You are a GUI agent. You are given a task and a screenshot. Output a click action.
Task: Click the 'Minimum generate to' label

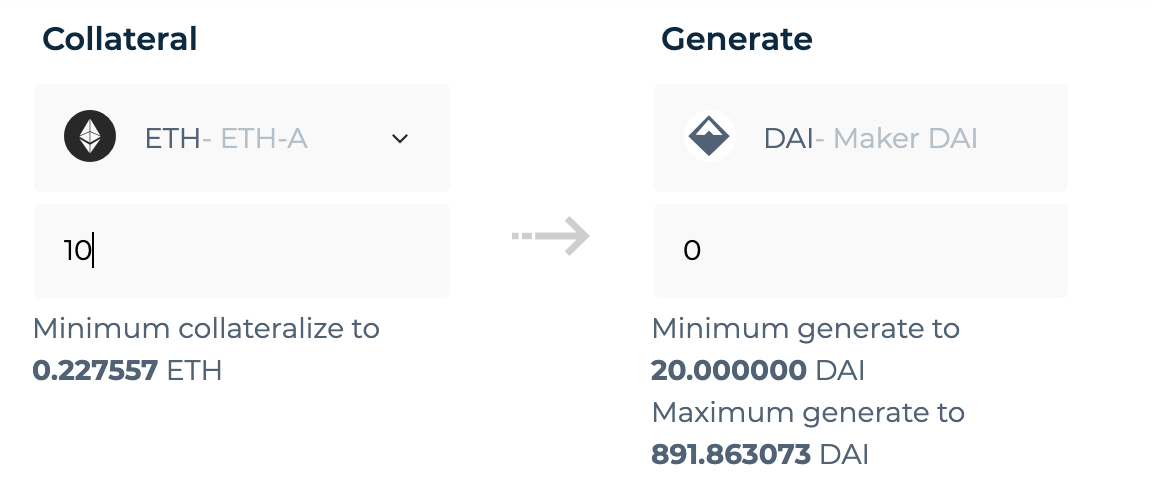805,329
